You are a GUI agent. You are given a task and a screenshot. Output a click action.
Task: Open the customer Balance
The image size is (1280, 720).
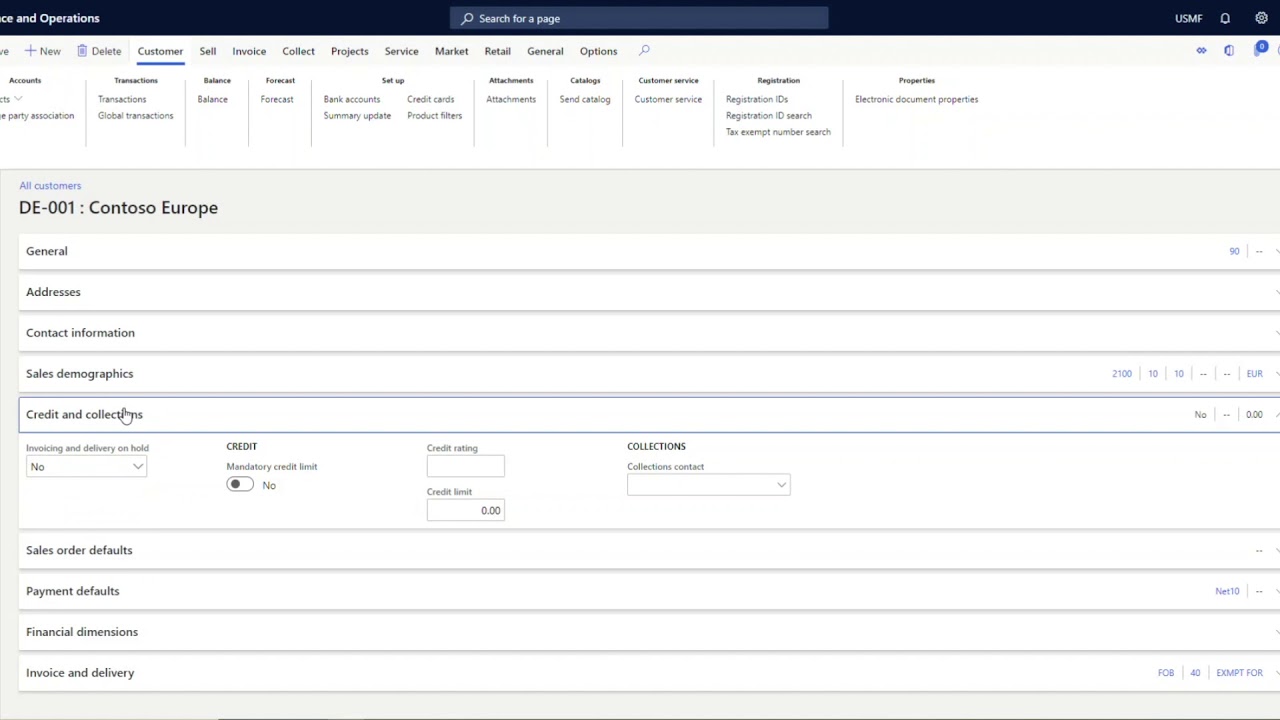[212, 99]
